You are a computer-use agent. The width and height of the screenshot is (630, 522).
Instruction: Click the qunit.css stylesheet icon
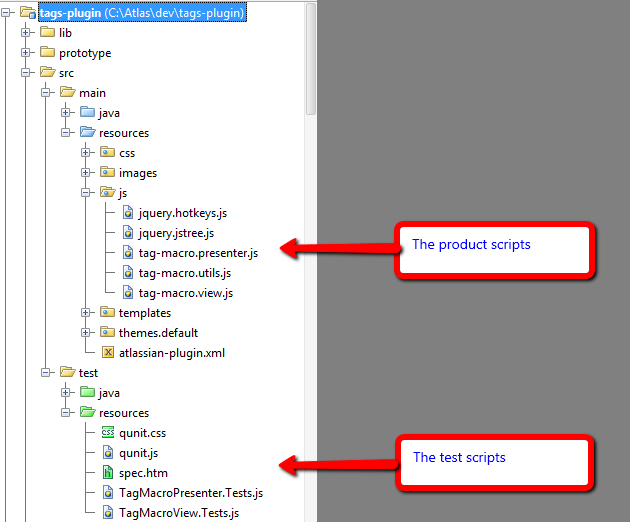point(108,432)
